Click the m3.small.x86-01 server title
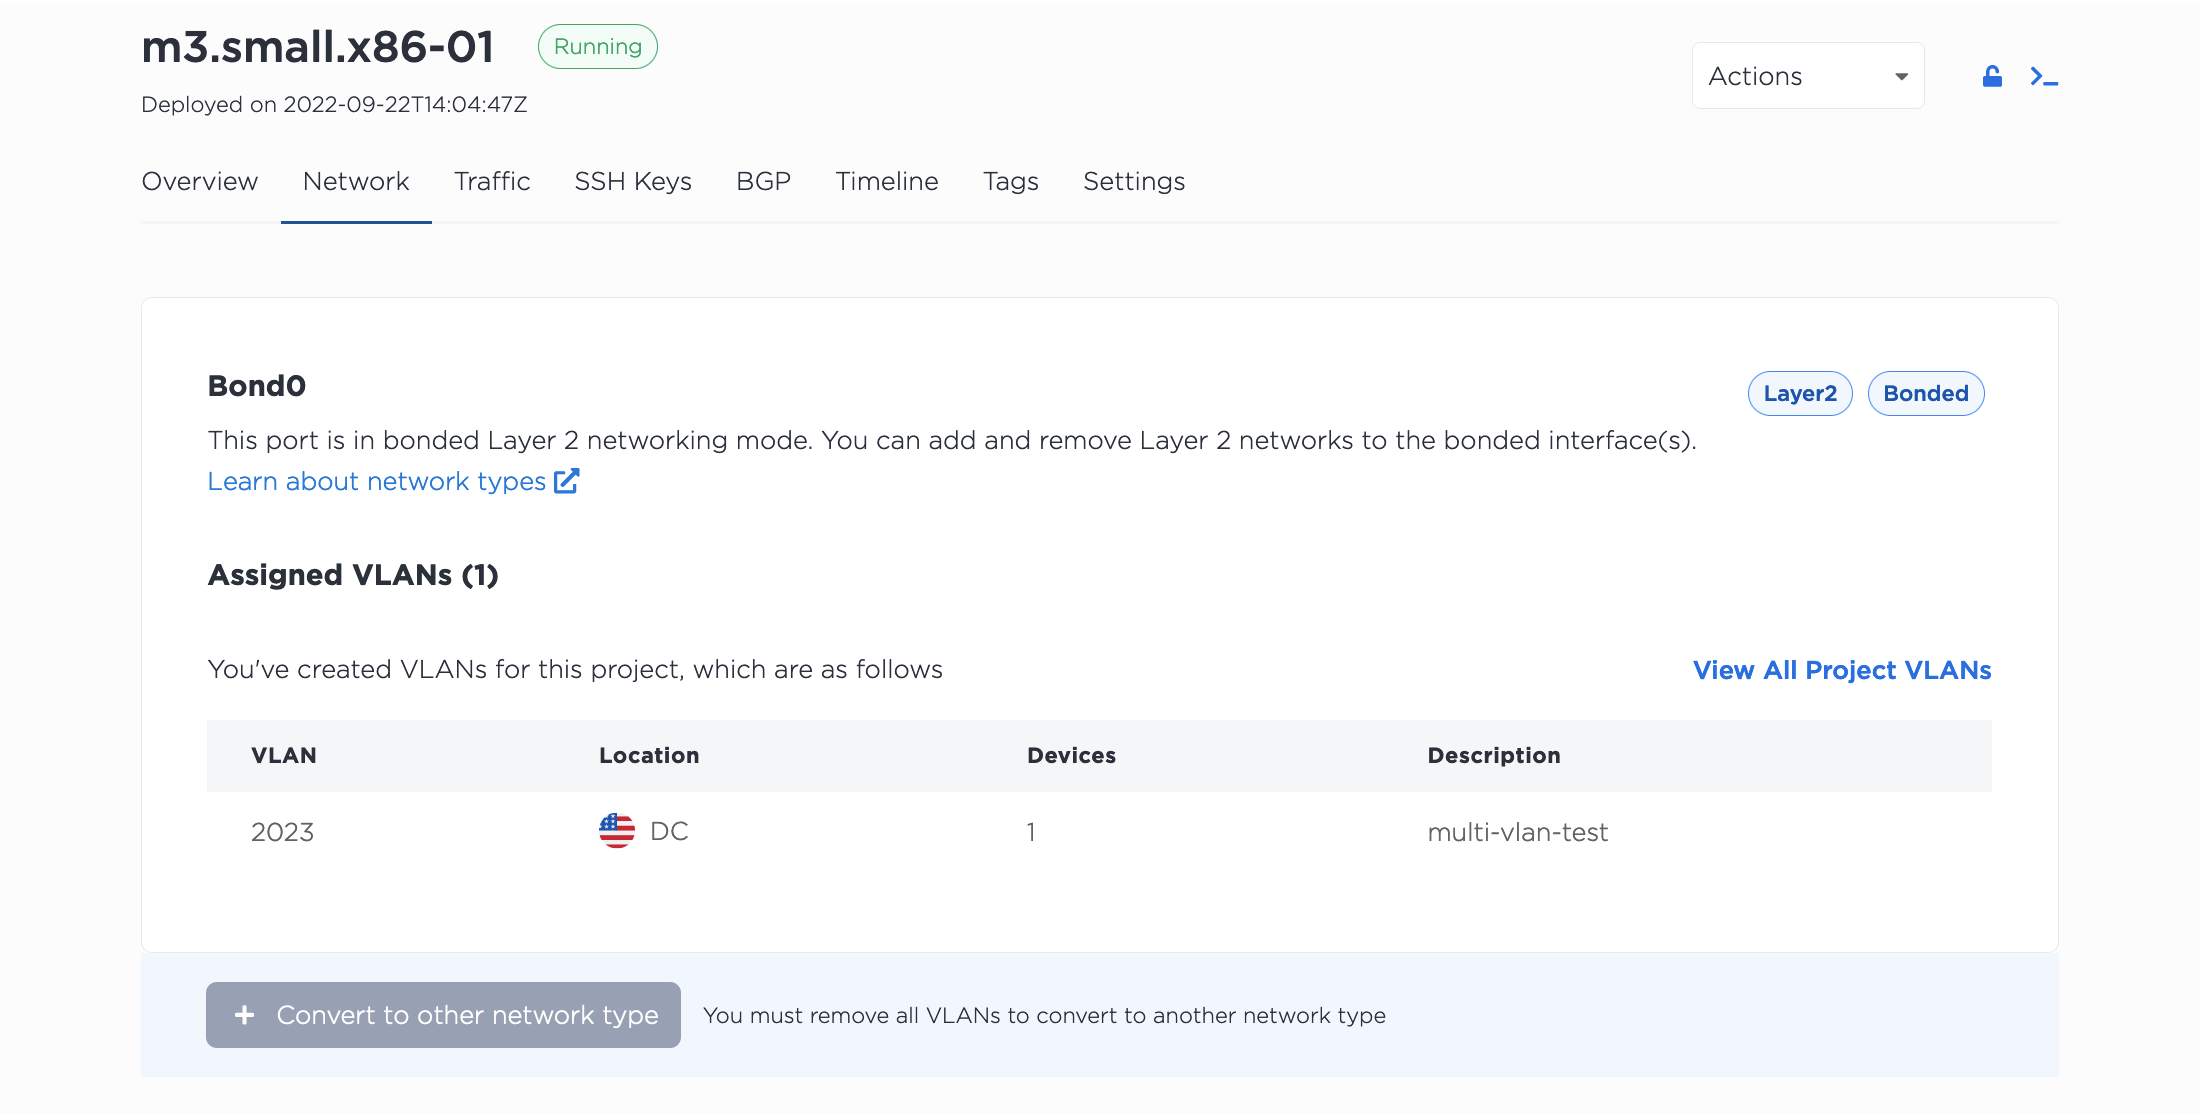Screen dimensions: 2200x1114 (x=318, y=47)
